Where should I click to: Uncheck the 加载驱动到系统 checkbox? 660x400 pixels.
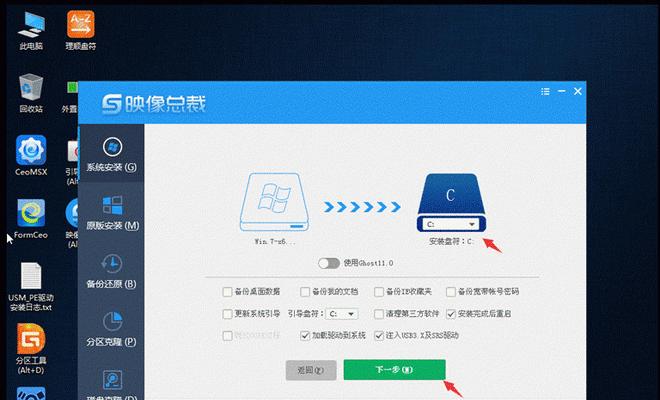305,336
